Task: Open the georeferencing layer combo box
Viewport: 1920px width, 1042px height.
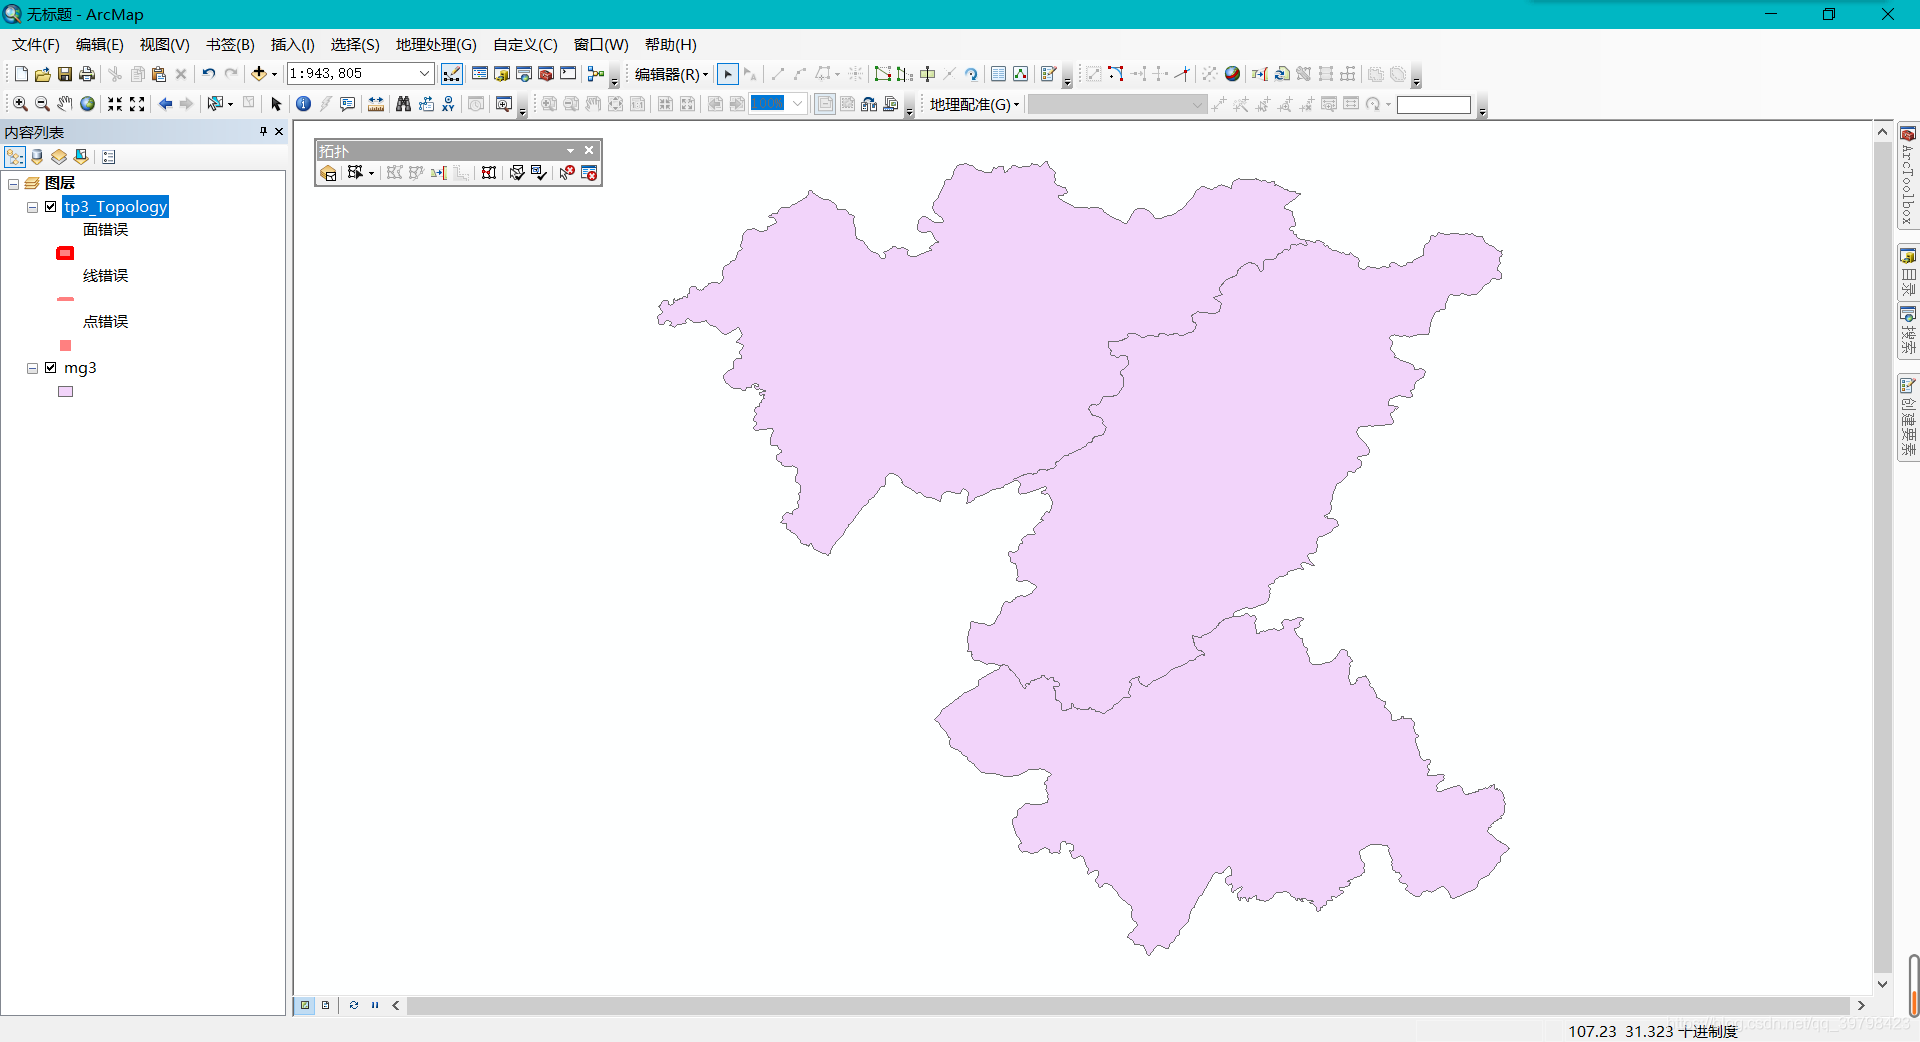Action: point(1117,105)
